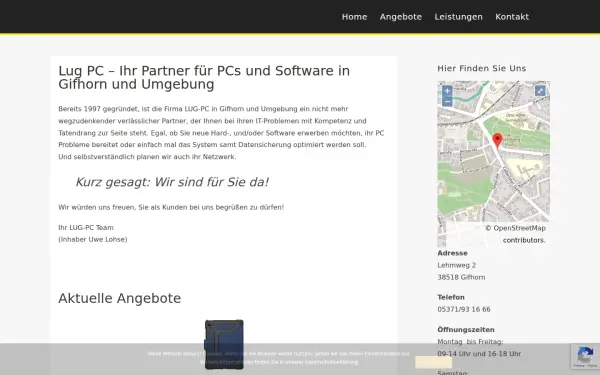Open the Leistungen menu item

(x=458, y=17)
